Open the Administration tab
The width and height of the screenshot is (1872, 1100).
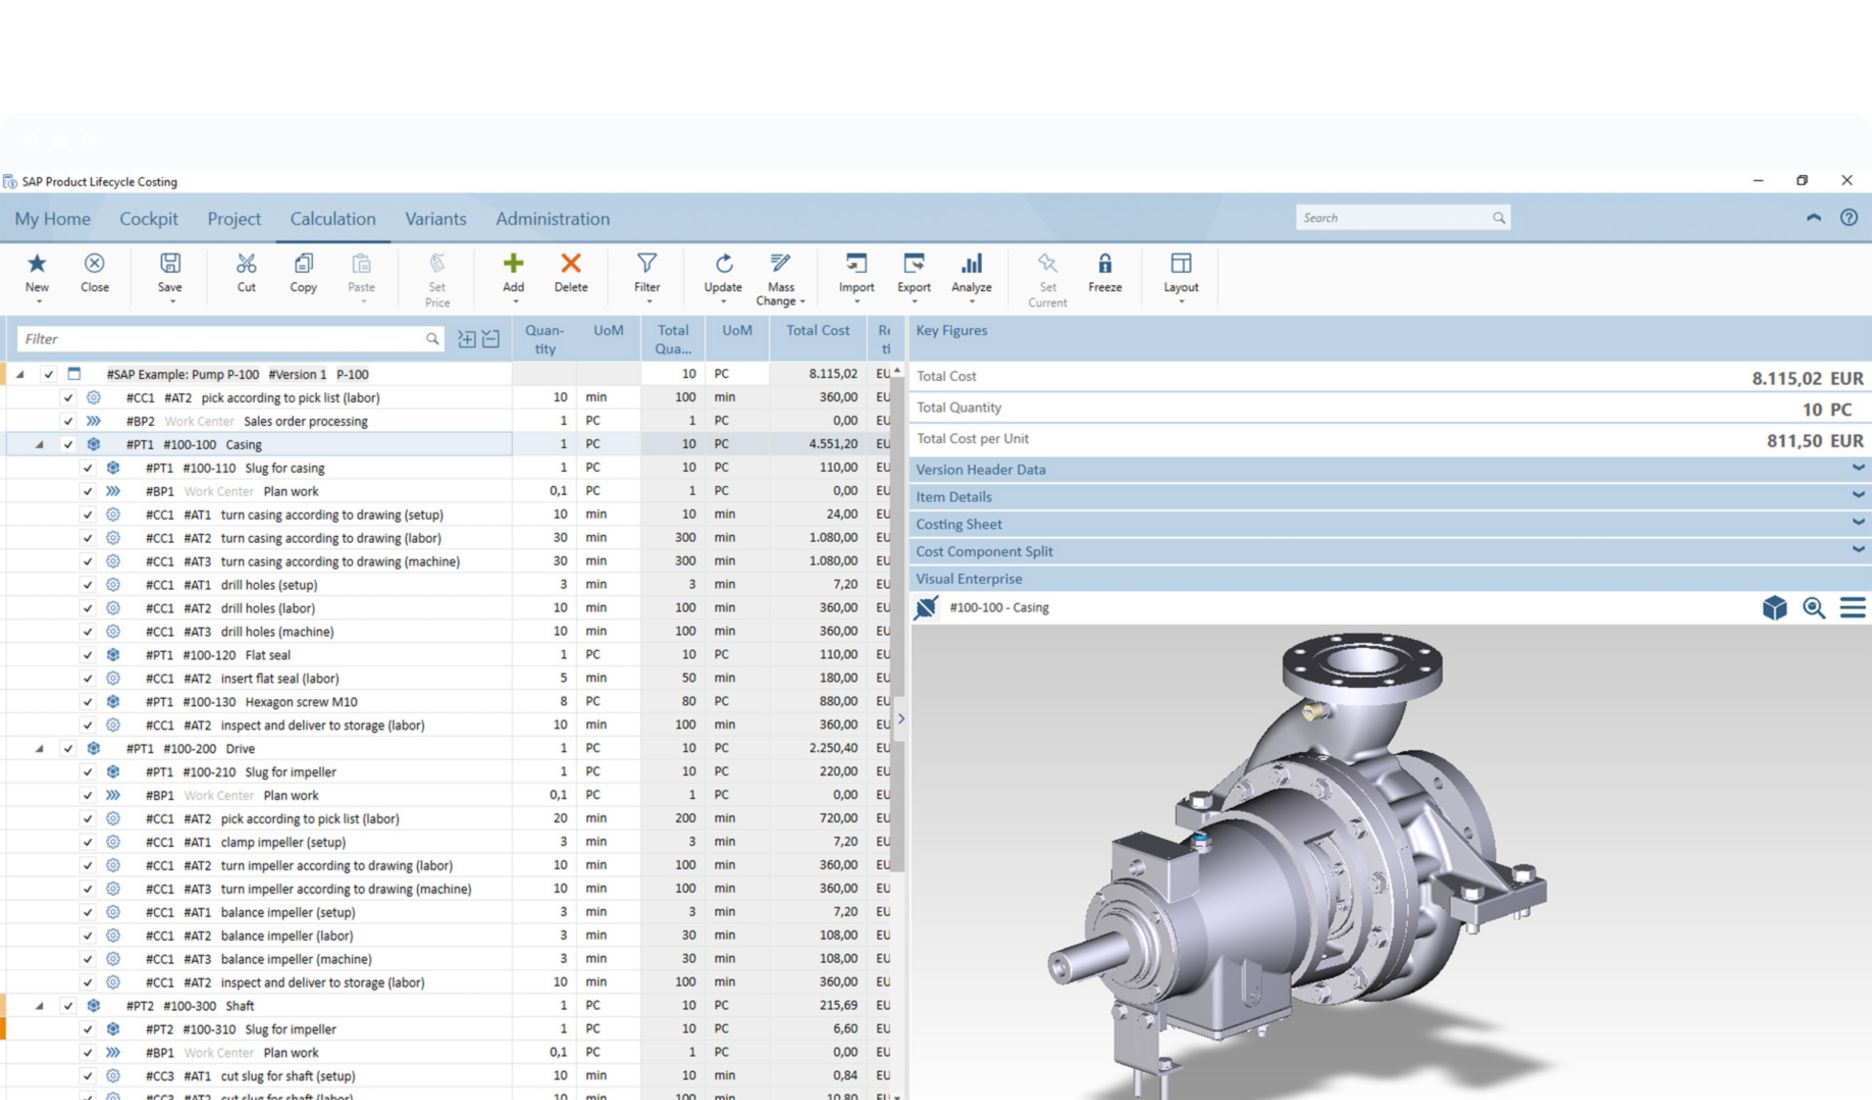coord(552,219)
